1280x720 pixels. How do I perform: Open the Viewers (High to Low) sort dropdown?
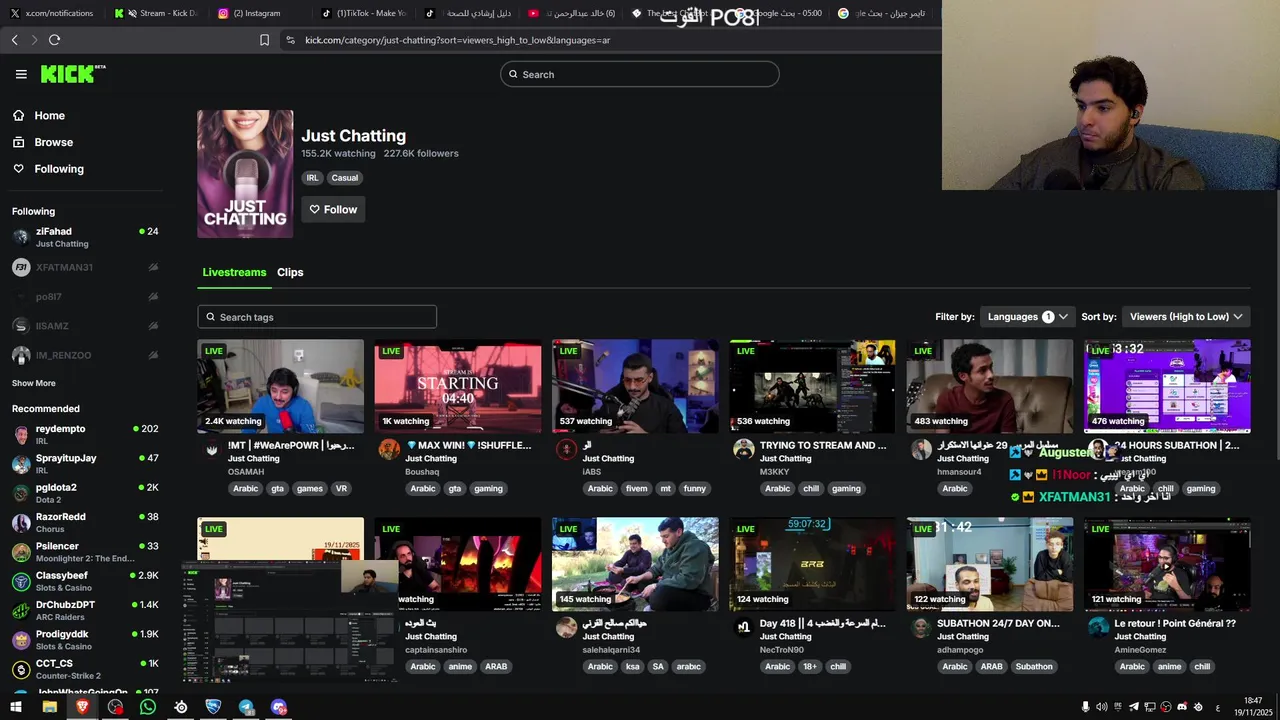coord(1186,317)
